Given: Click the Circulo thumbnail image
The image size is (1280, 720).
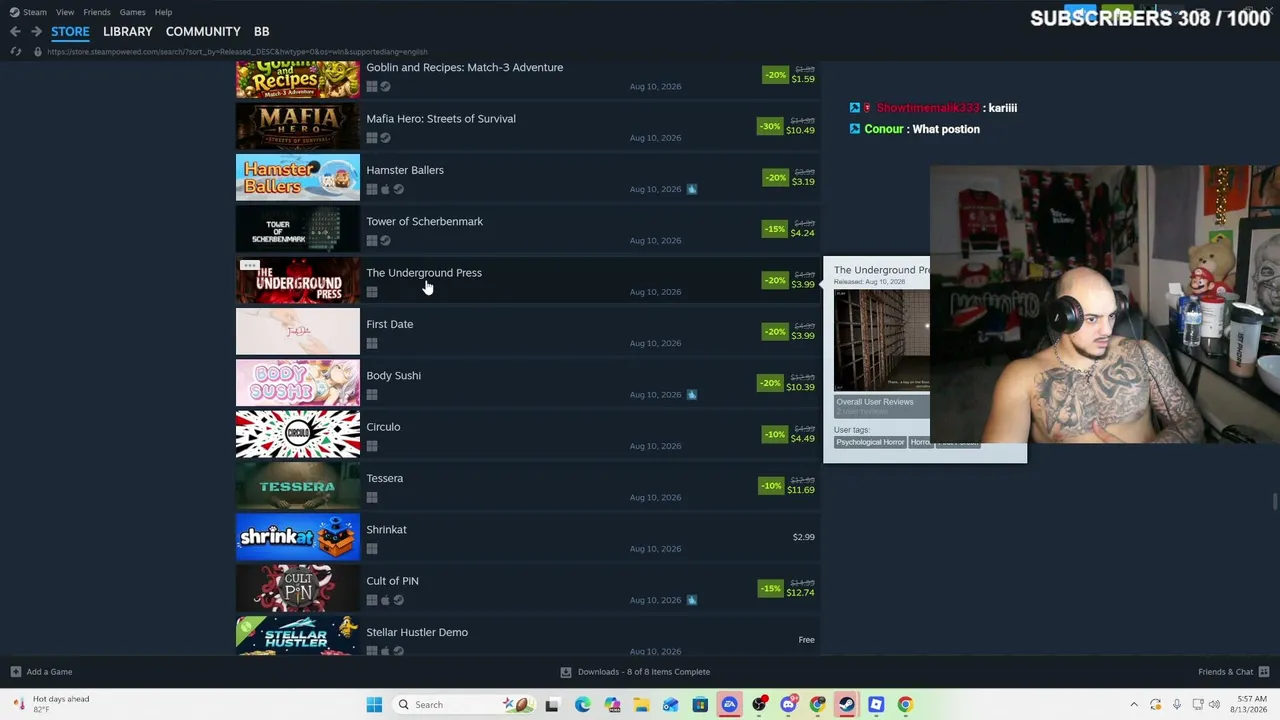Looking at the screenshot, I should click(x=297, y=435).
